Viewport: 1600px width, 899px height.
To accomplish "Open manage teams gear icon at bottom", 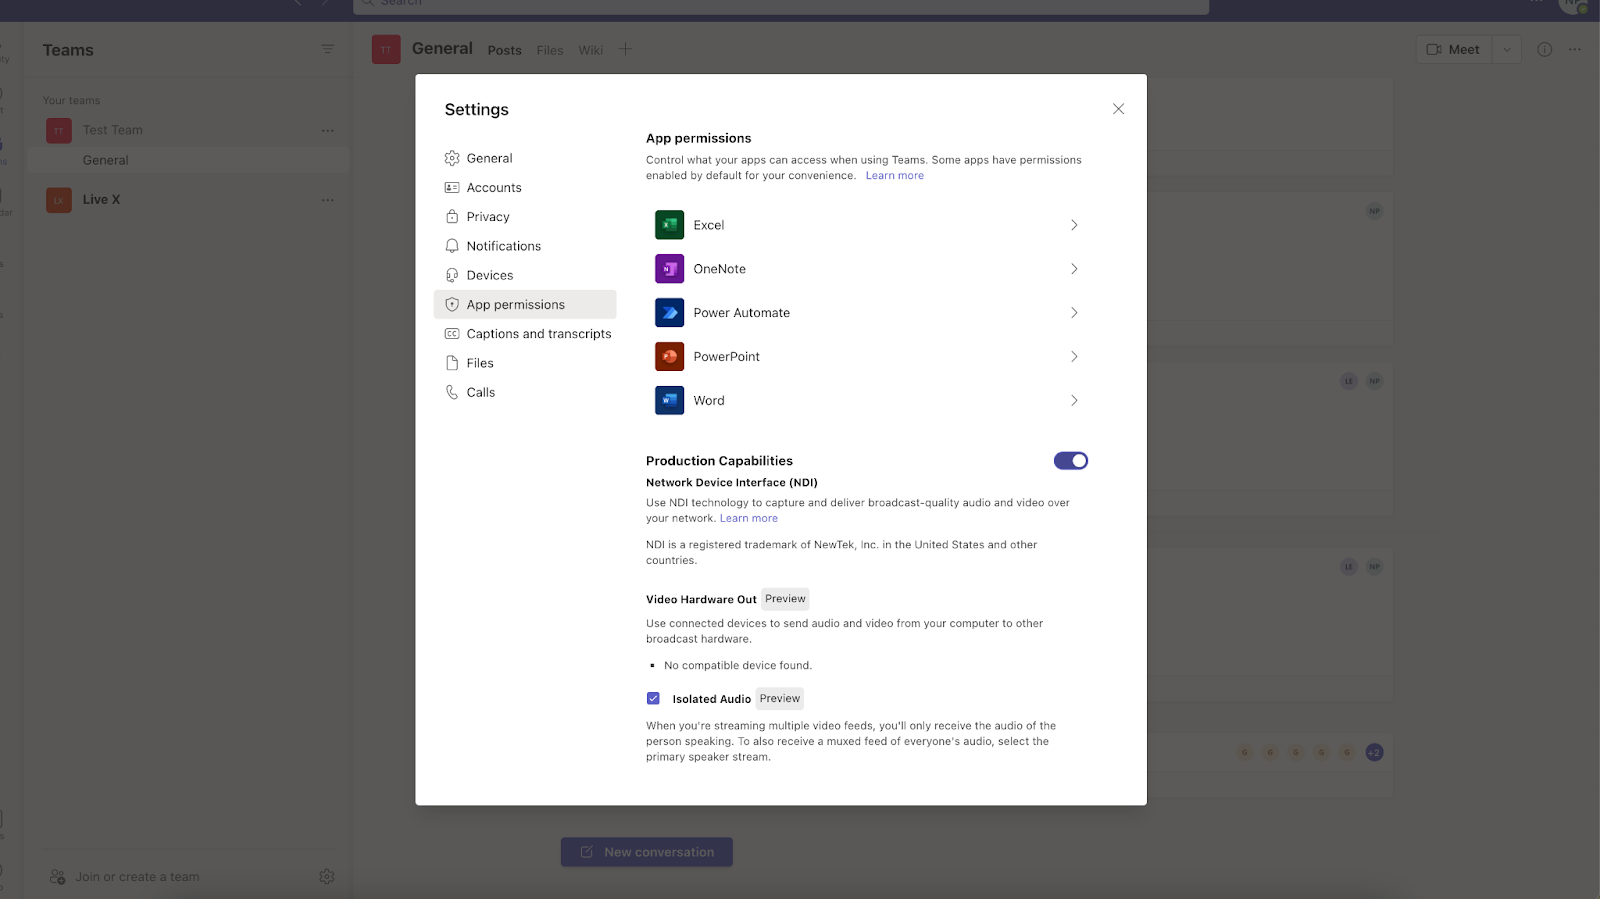I will point(327,877).
